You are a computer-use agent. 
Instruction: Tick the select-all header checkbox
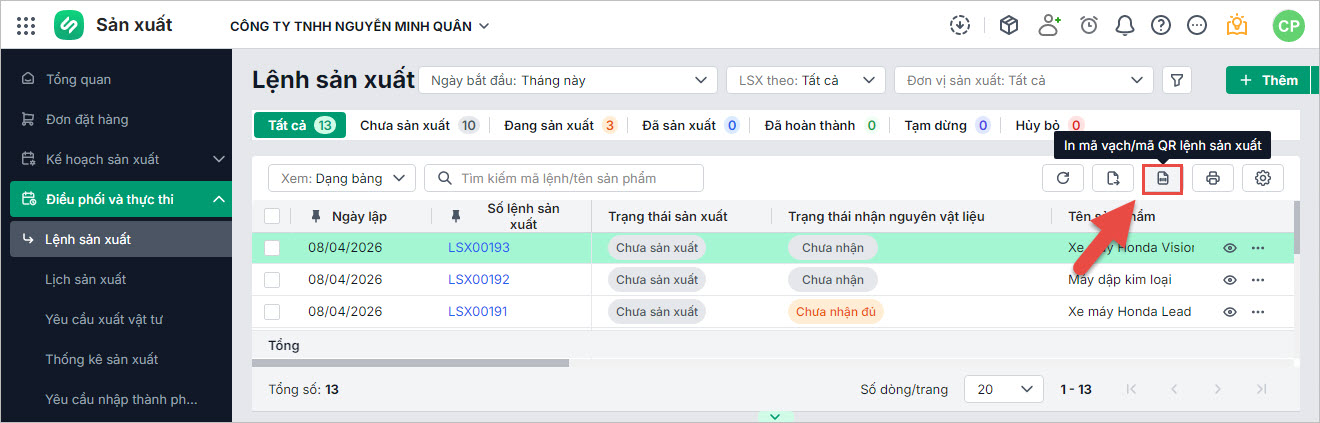pos(272,216)
